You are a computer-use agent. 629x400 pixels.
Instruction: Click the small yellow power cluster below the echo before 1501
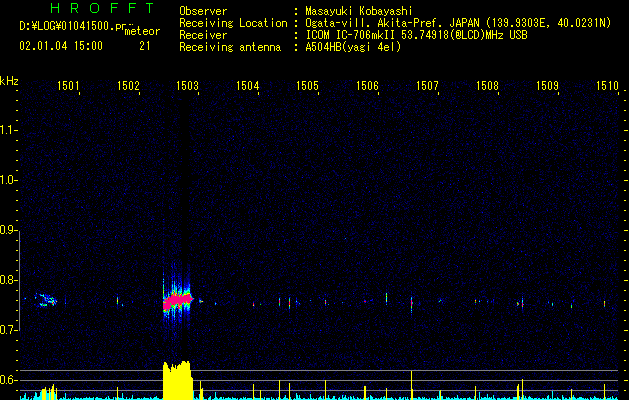click(49, 392)
